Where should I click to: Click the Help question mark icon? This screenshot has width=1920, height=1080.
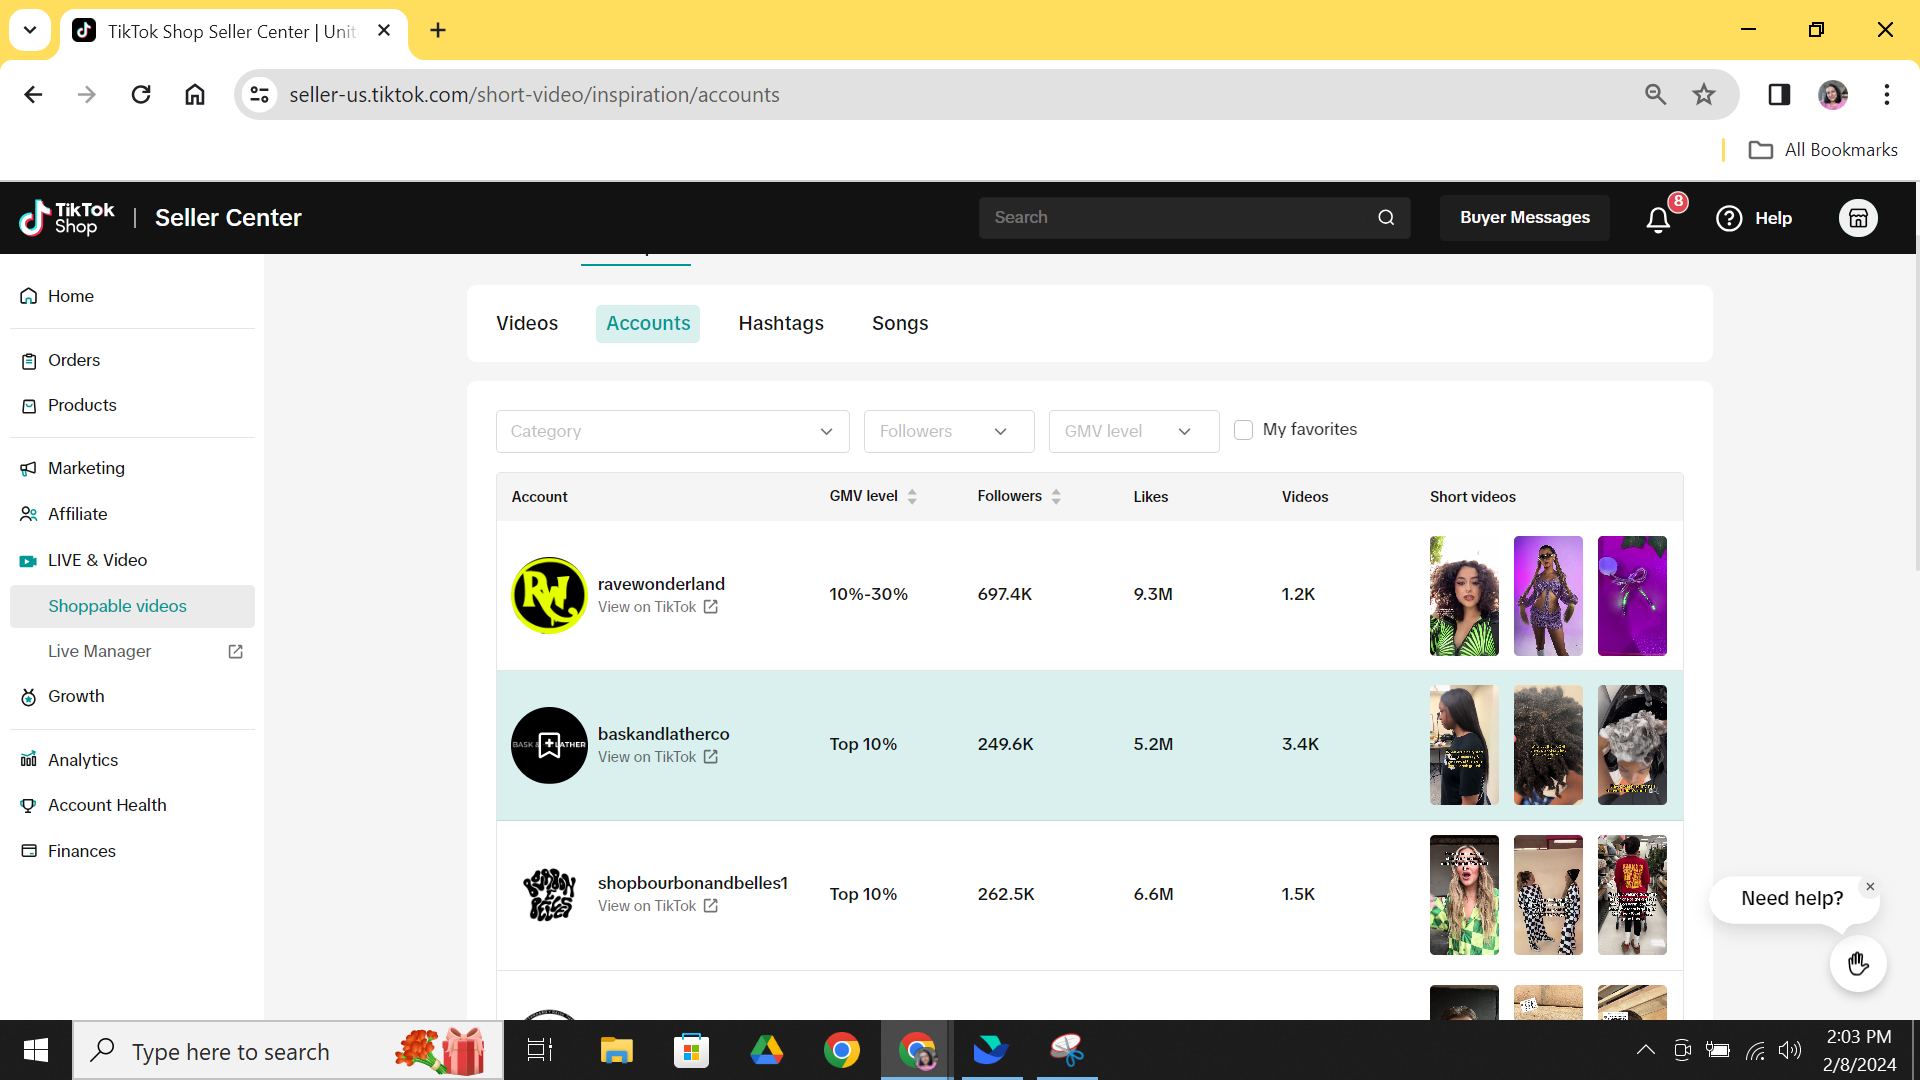coord(1729,218)
